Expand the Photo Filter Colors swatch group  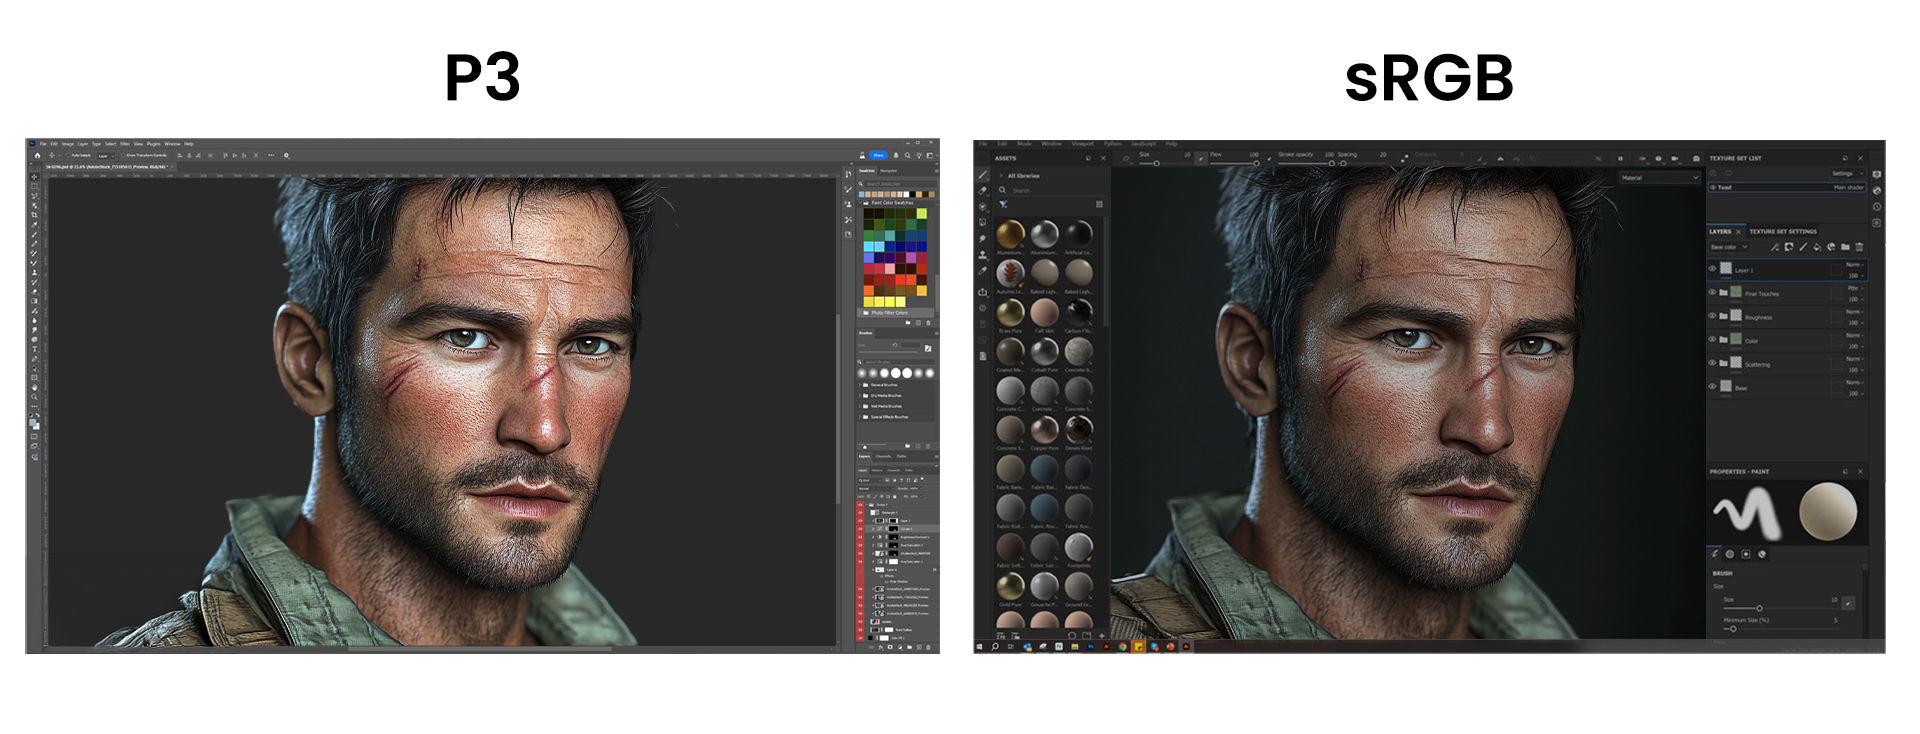coord(859,312)
